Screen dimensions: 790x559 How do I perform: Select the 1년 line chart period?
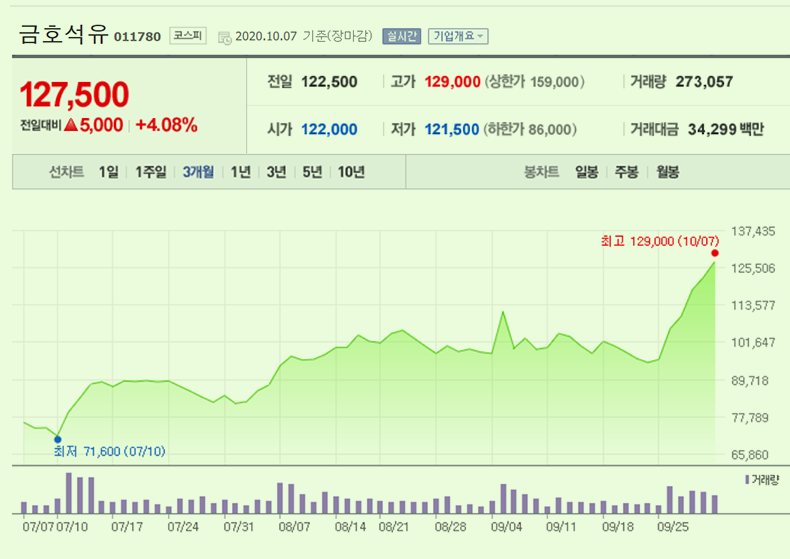tap(240, 172)
